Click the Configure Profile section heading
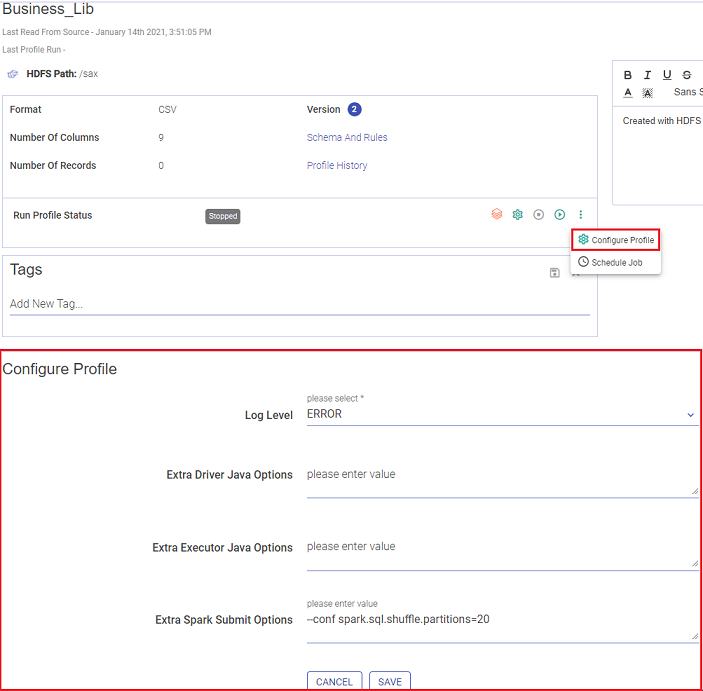Image resolution: width=703 pixels, height=691 pixels. click(60, 369)
